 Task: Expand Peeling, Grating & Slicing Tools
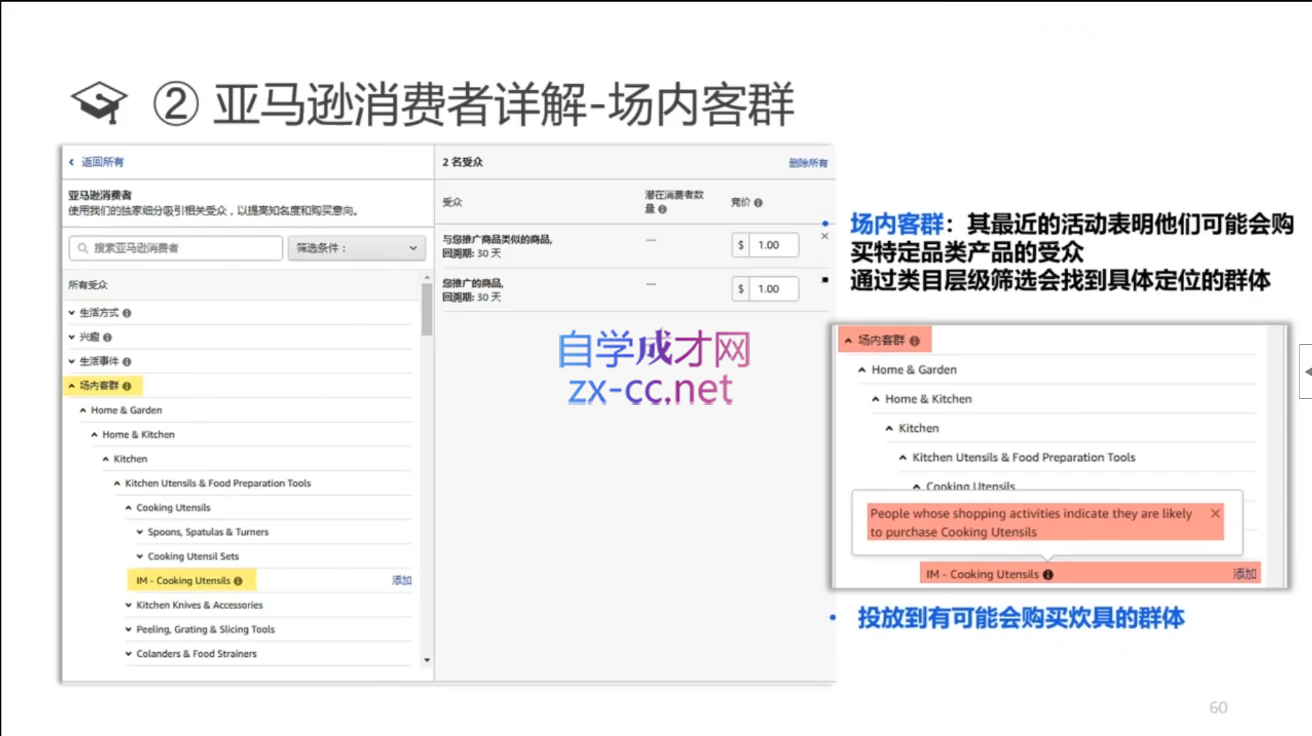(129, 629)
